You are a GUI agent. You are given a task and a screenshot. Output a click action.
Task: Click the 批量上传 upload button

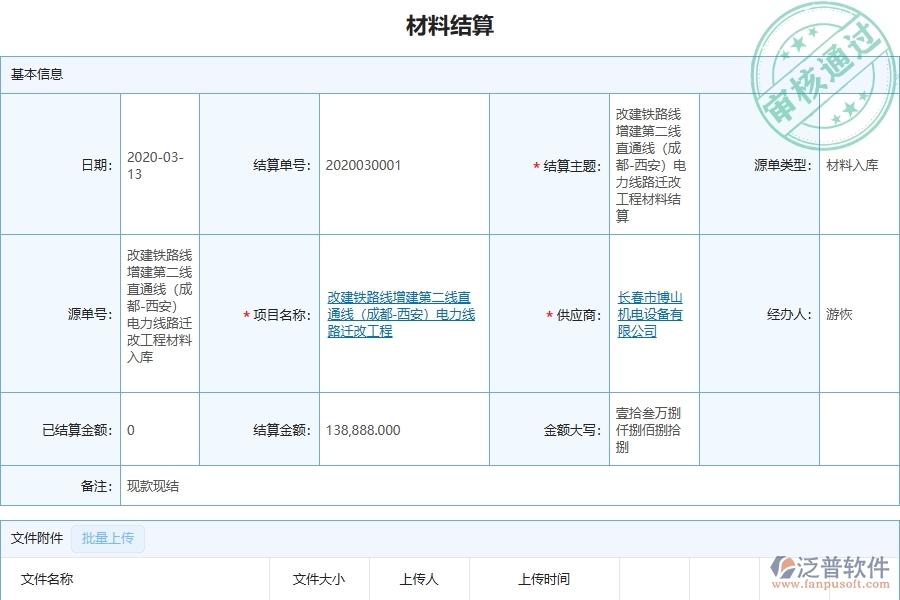pyautogui.click(x=107, y=539)
